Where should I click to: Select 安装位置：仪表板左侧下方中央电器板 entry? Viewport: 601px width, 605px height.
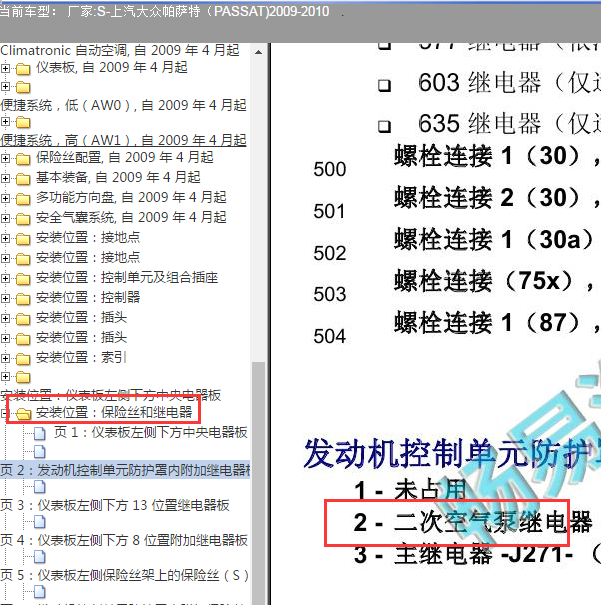(111, 395)
